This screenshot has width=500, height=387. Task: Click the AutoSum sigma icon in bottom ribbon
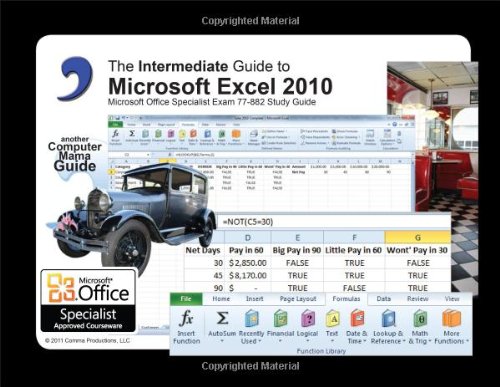(222, 318)
